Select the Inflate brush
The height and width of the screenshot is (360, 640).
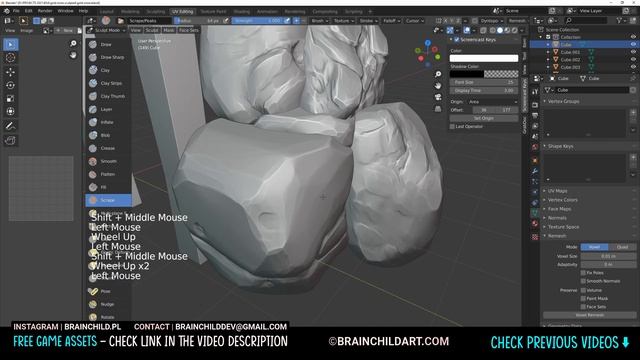[x=108, y=122]
